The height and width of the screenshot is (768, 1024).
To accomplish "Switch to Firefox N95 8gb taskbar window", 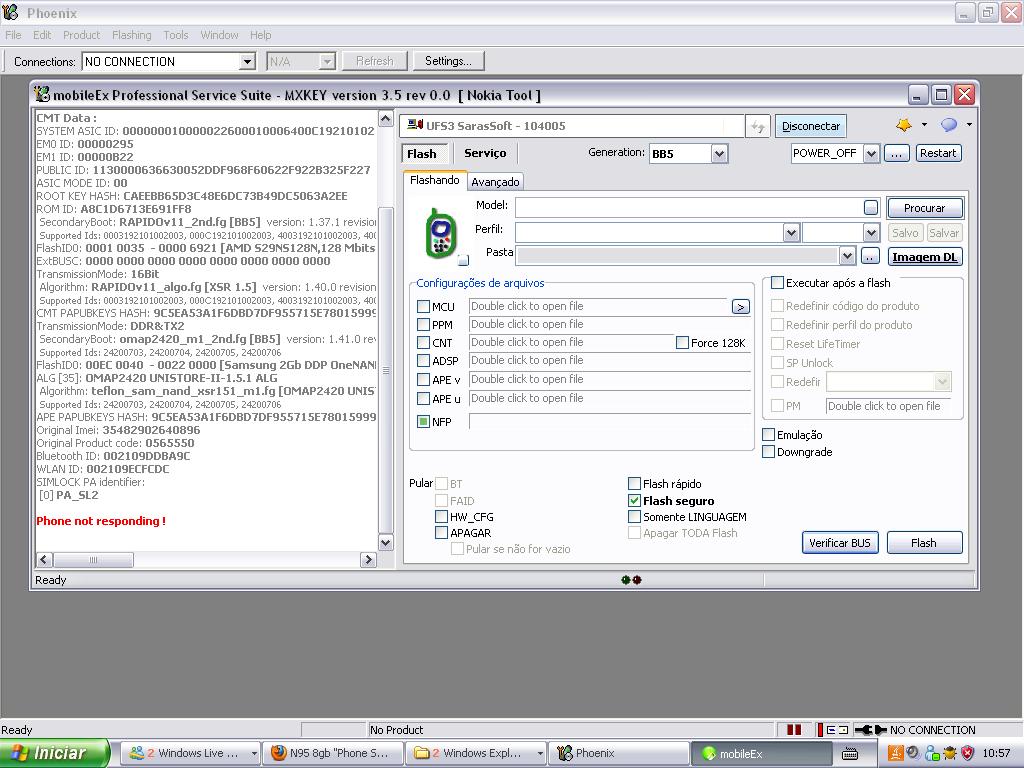I will tap(331, 754).
